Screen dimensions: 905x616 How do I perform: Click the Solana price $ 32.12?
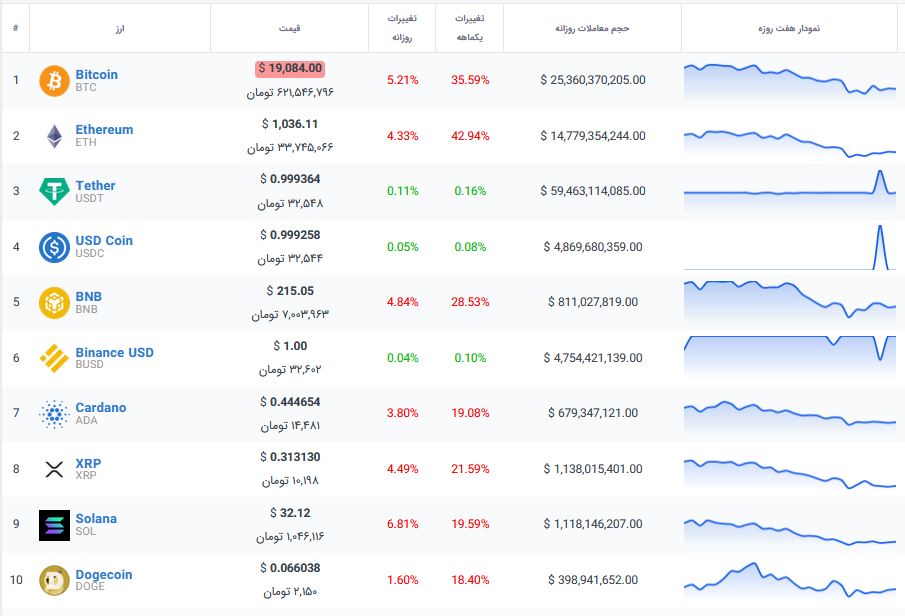(x=290, y=513)
